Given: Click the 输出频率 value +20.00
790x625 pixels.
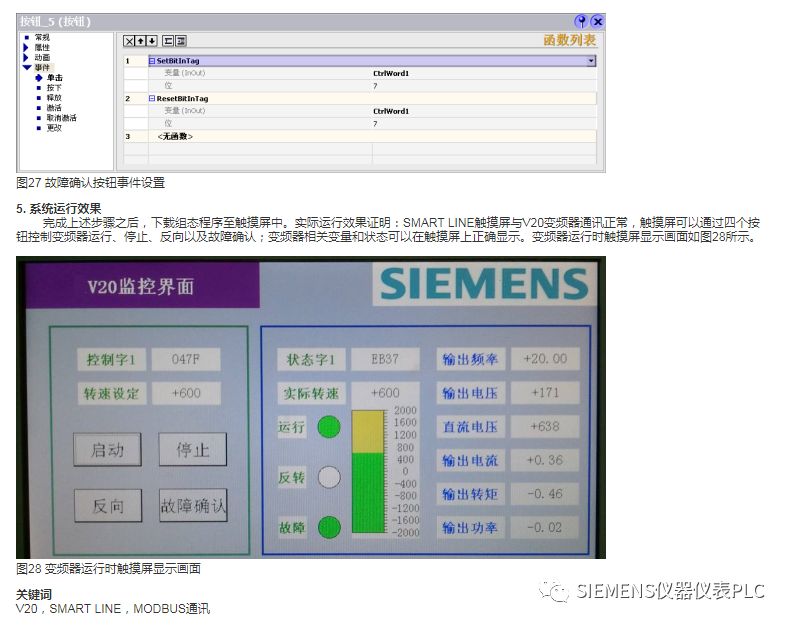Looking at the screenshot, I should pos(545,359).
